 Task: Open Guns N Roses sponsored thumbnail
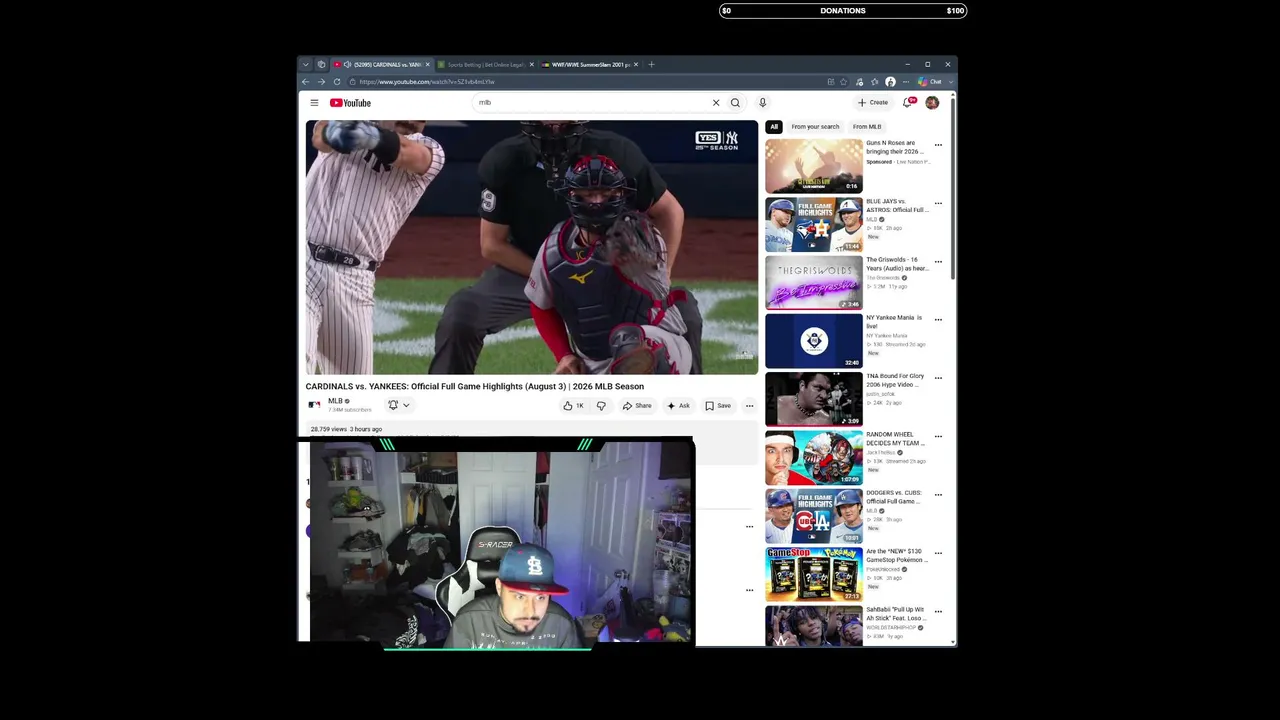pos(814,165)
